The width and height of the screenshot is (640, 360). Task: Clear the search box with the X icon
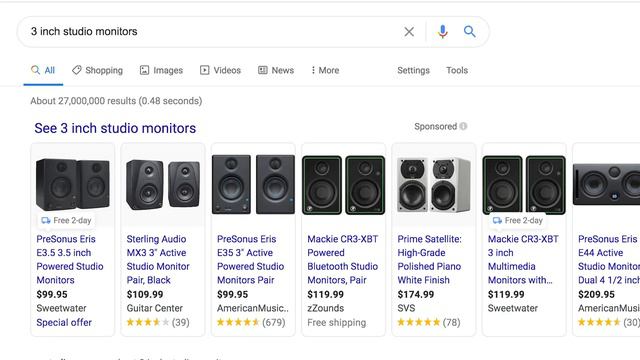tap(409, 31)
